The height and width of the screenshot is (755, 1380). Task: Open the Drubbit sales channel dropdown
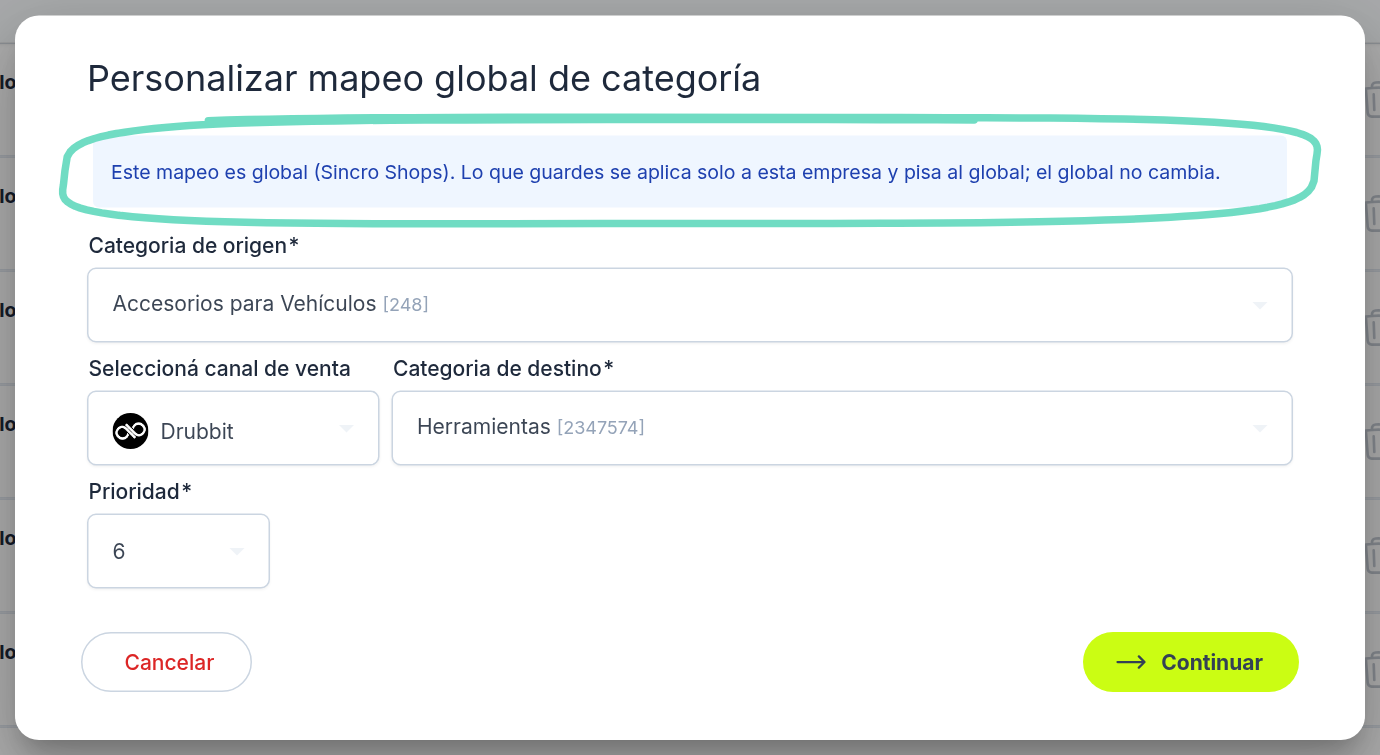click(233, 428)
